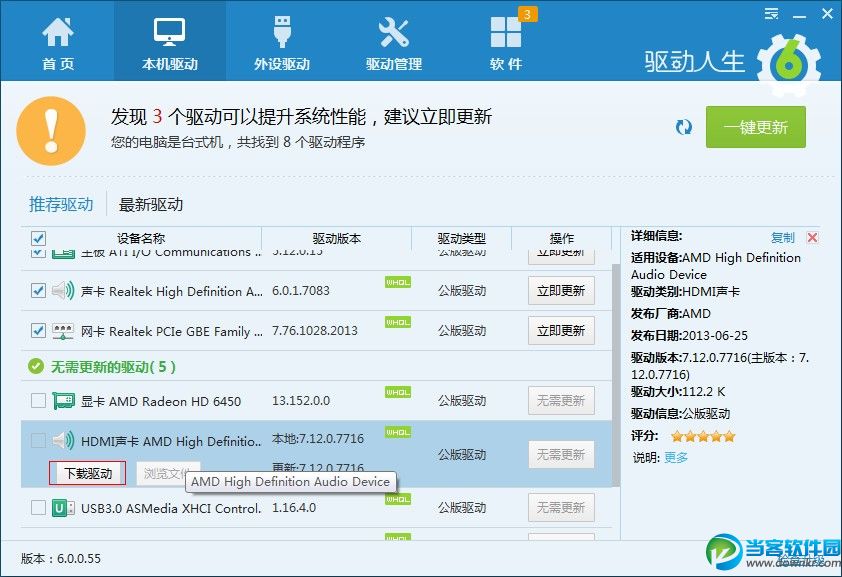Click 立即更新 for Realtek sound card

561,291
